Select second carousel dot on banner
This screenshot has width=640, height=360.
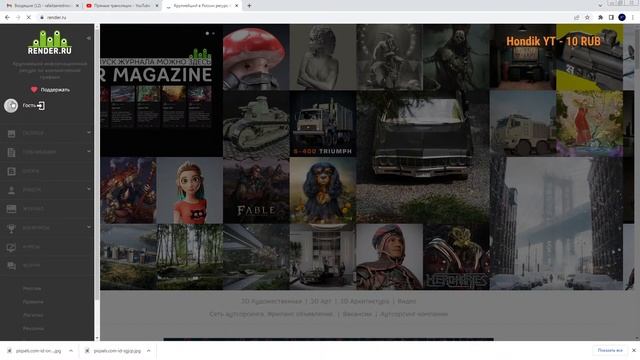[x=213, y=33]
